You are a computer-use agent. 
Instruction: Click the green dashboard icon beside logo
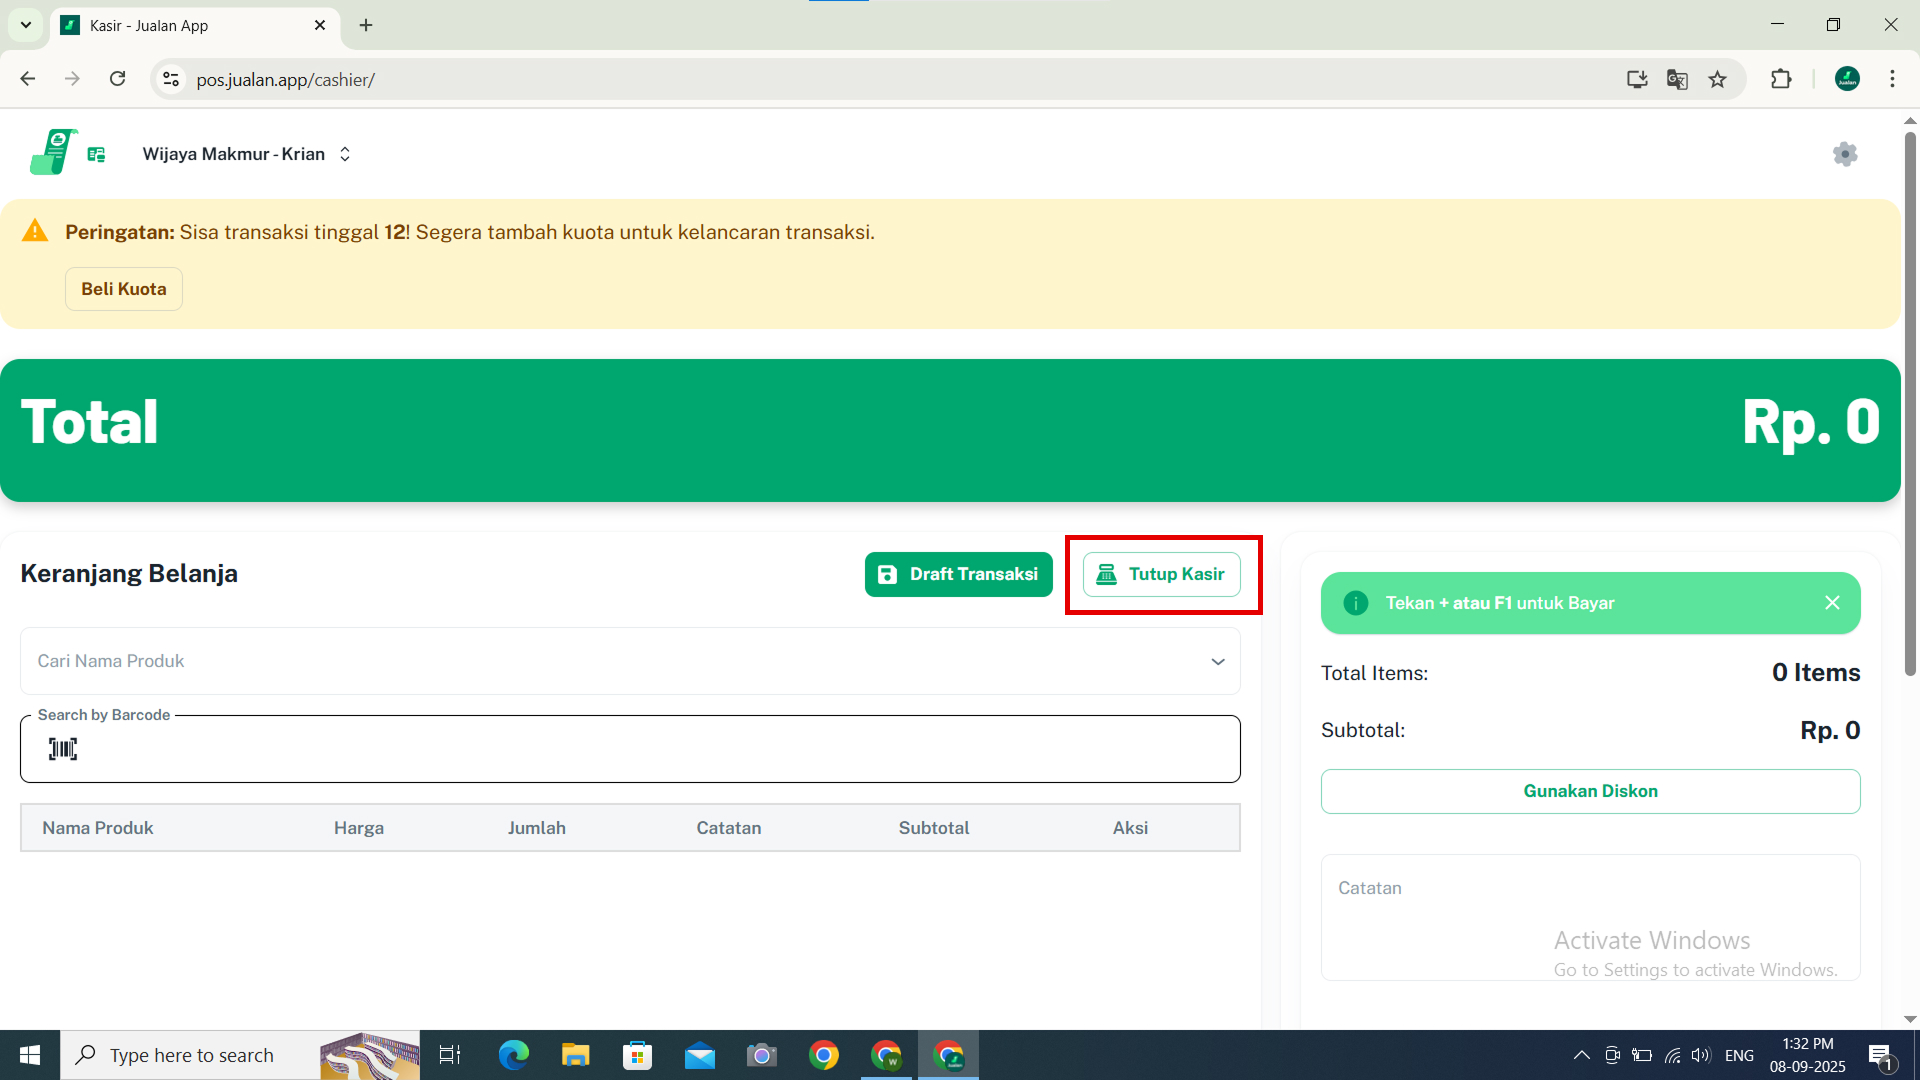96,154
